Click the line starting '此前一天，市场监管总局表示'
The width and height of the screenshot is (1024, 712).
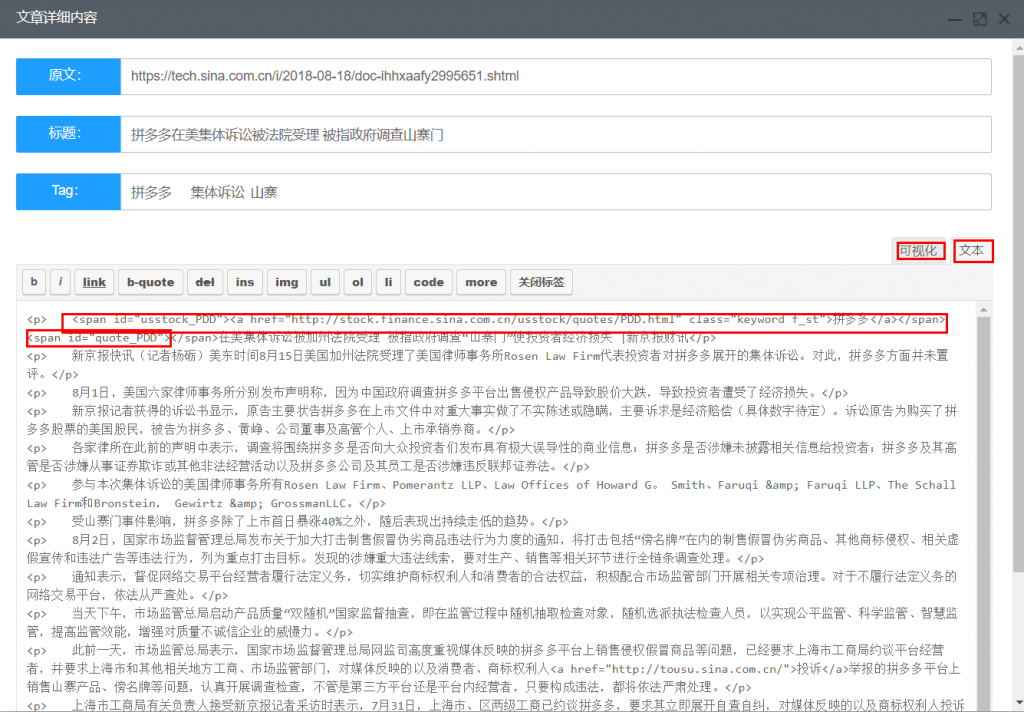(x=494, y=669)
